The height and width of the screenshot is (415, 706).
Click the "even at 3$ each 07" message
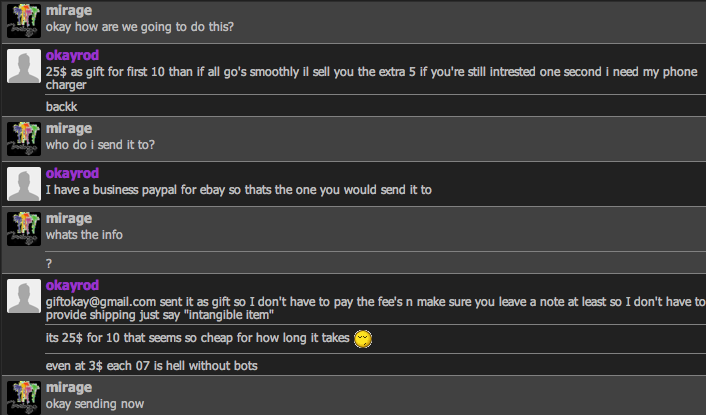(x=152, y=365)
